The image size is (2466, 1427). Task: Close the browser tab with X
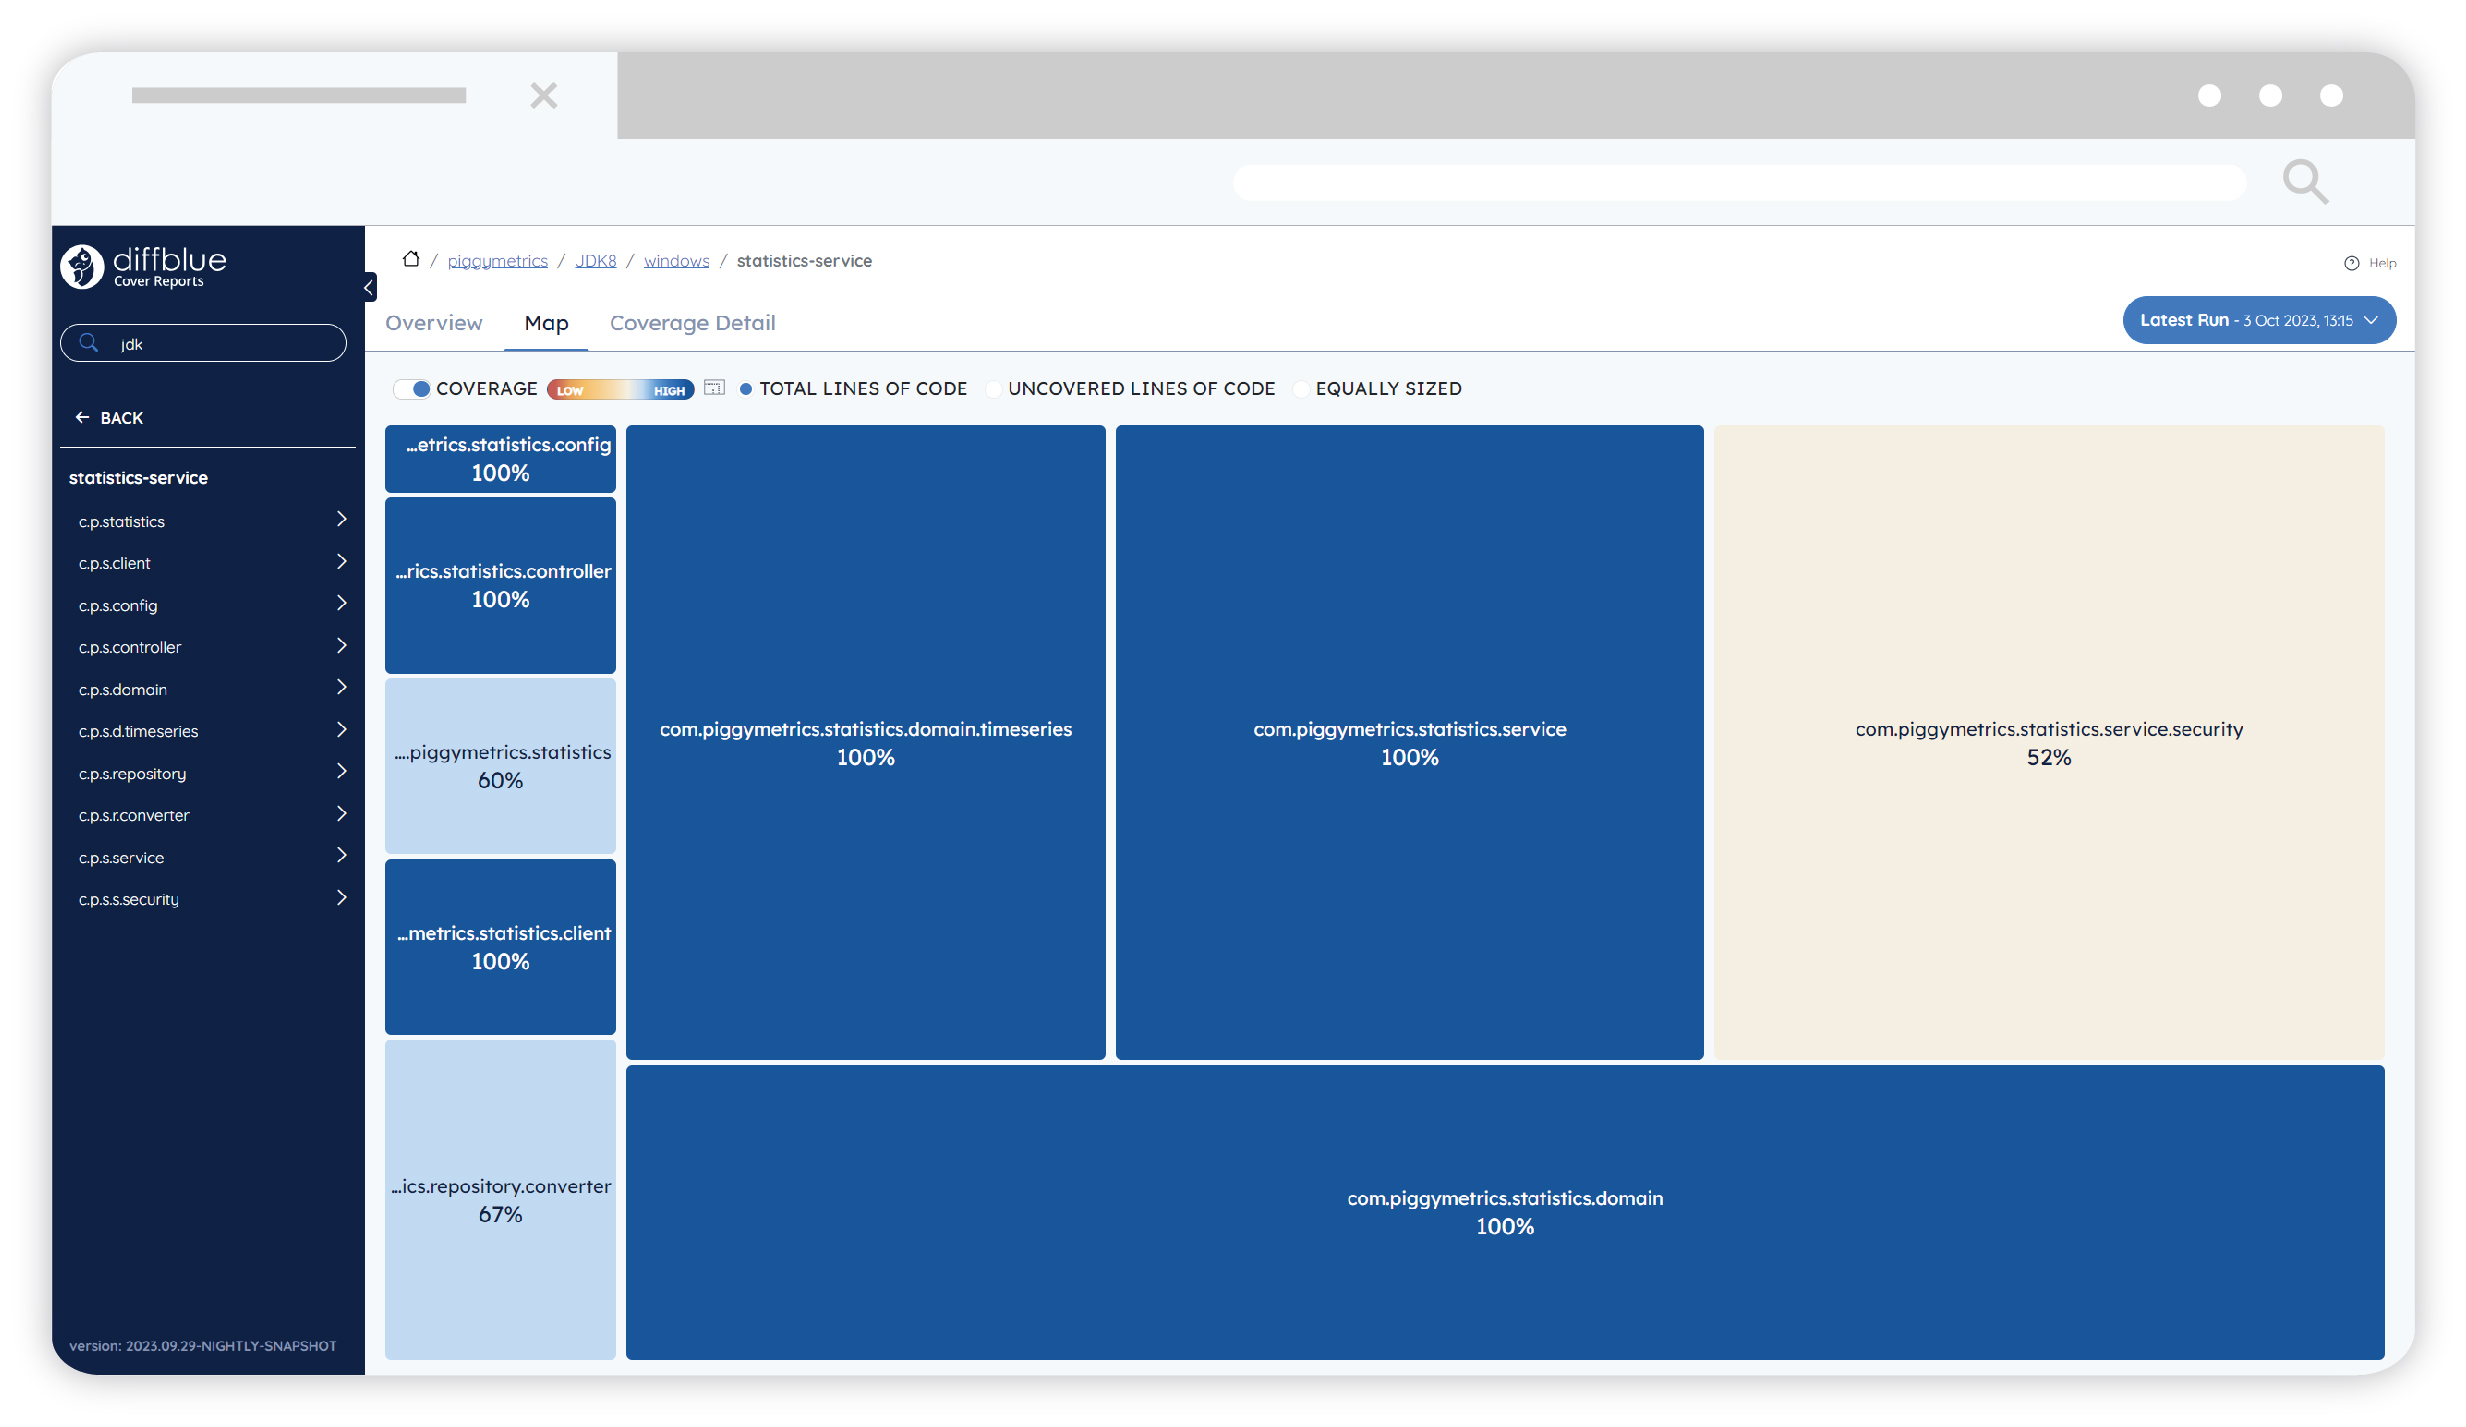pos(543,96)
